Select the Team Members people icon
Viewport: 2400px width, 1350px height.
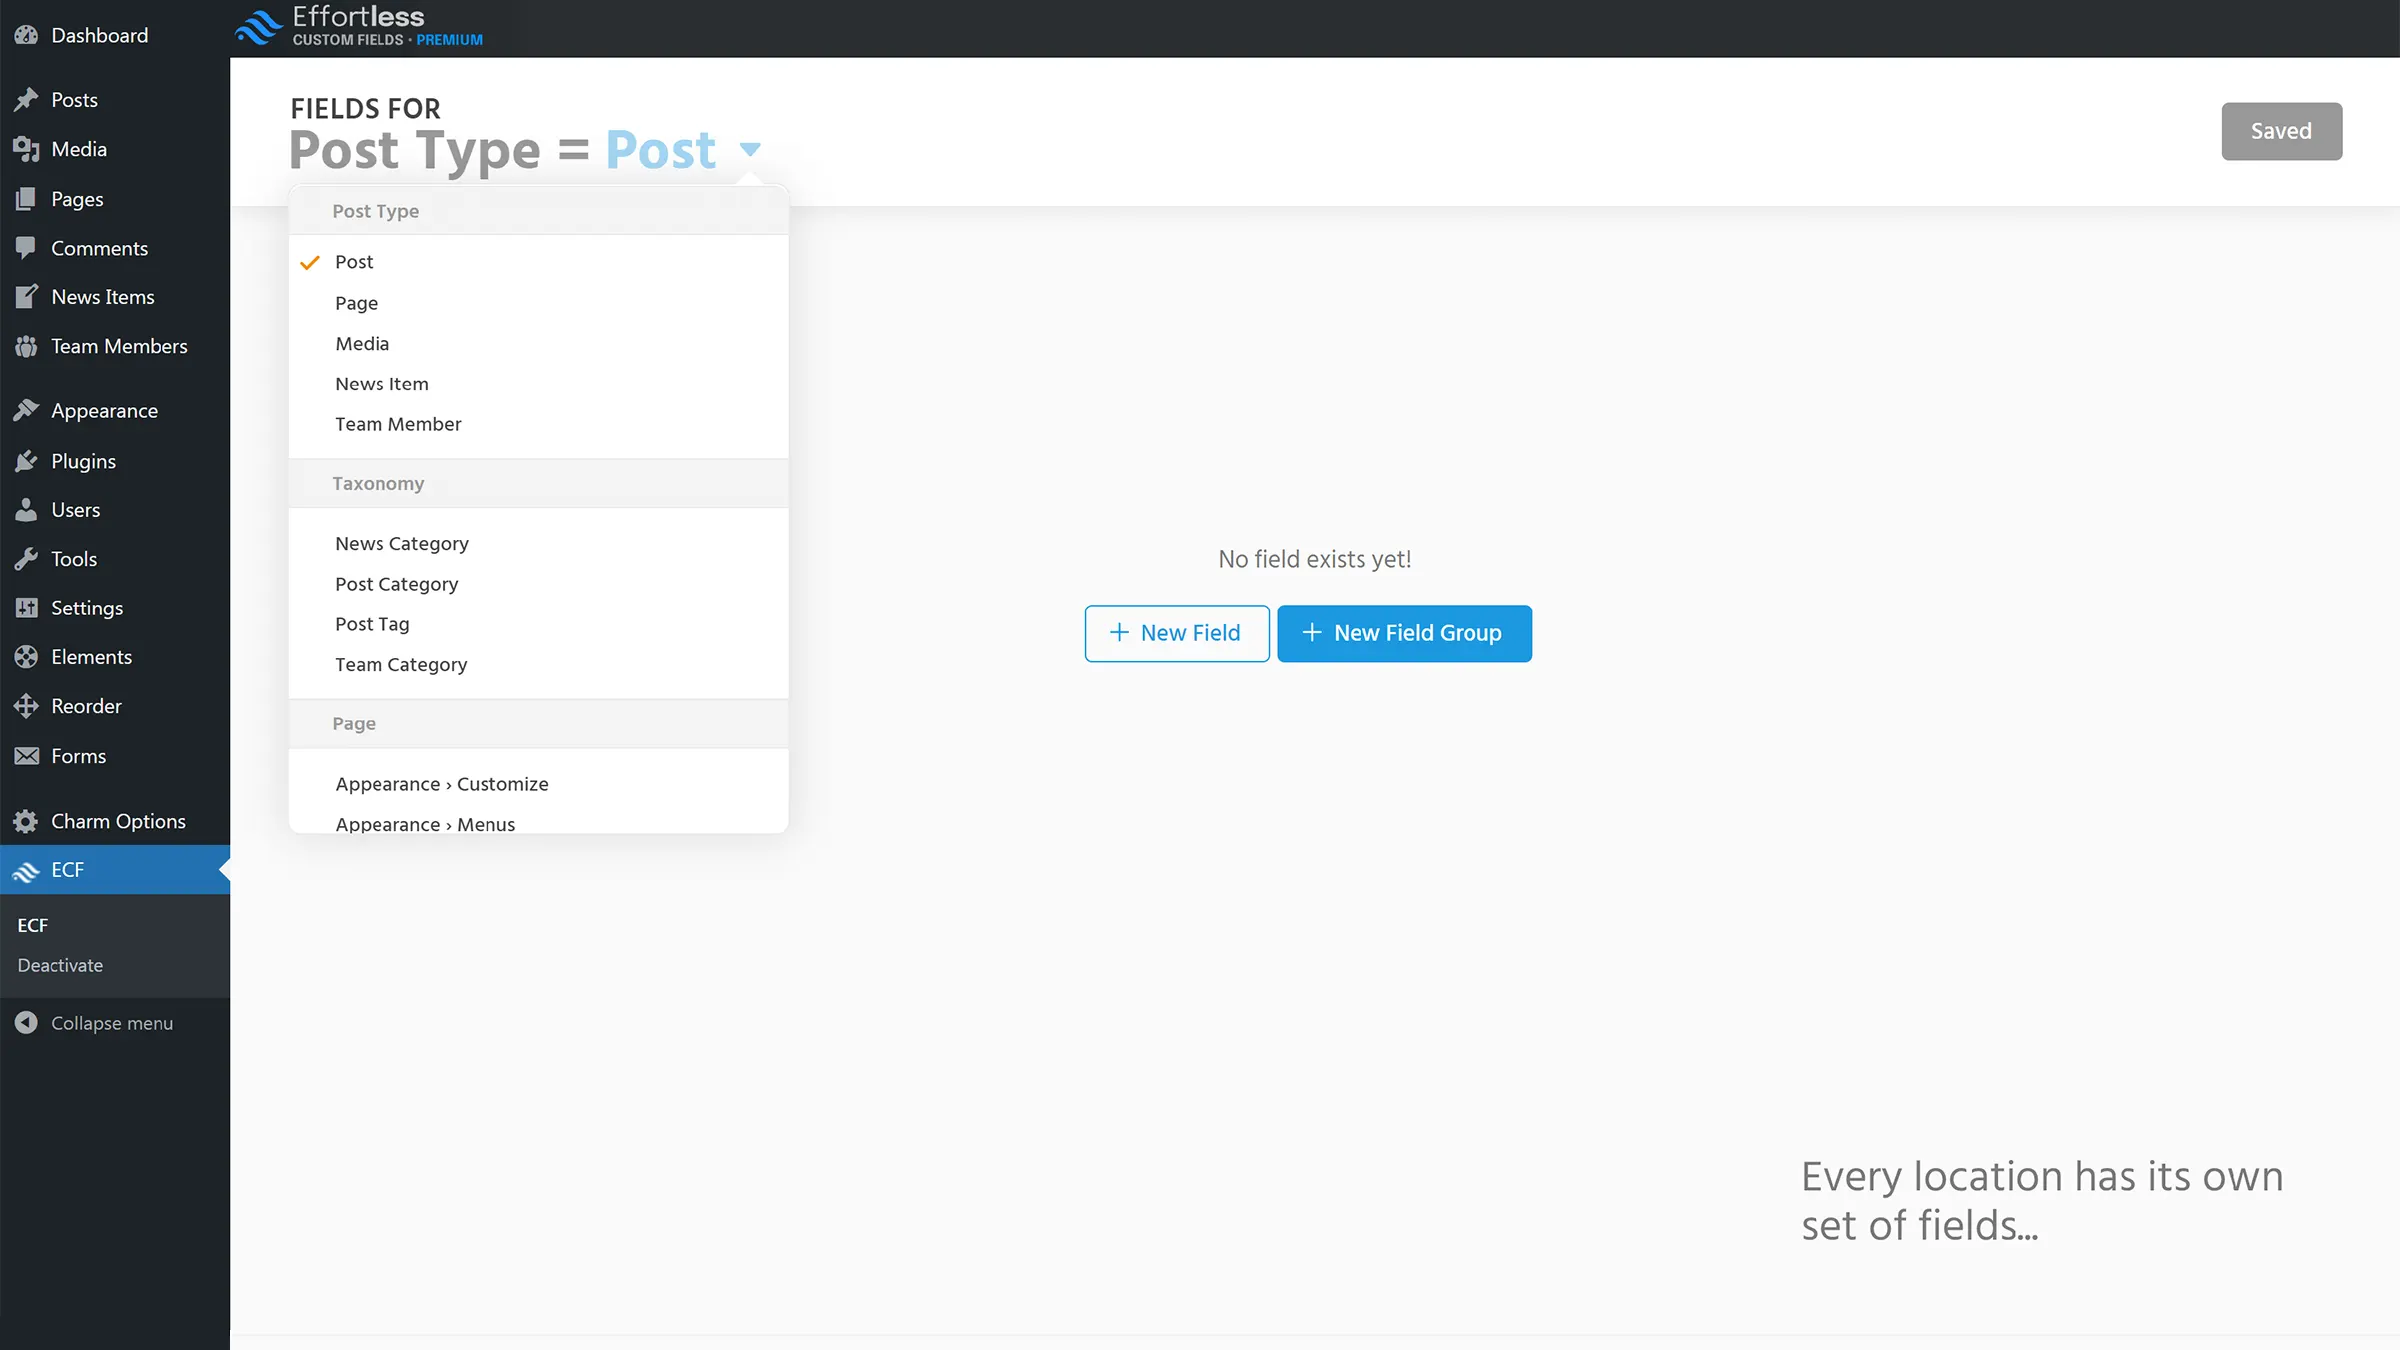point(27,346)
